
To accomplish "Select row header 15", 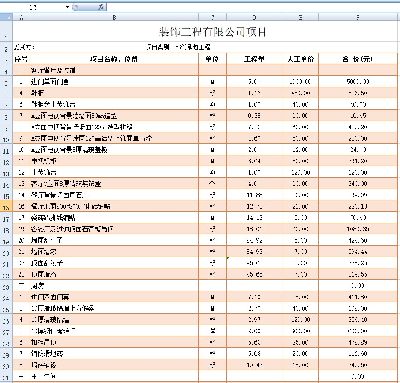I will coord(6,196).
